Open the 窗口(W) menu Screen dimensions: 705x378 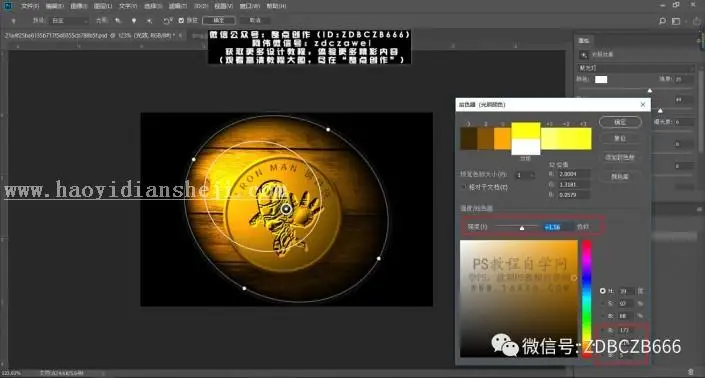[250, 6]
